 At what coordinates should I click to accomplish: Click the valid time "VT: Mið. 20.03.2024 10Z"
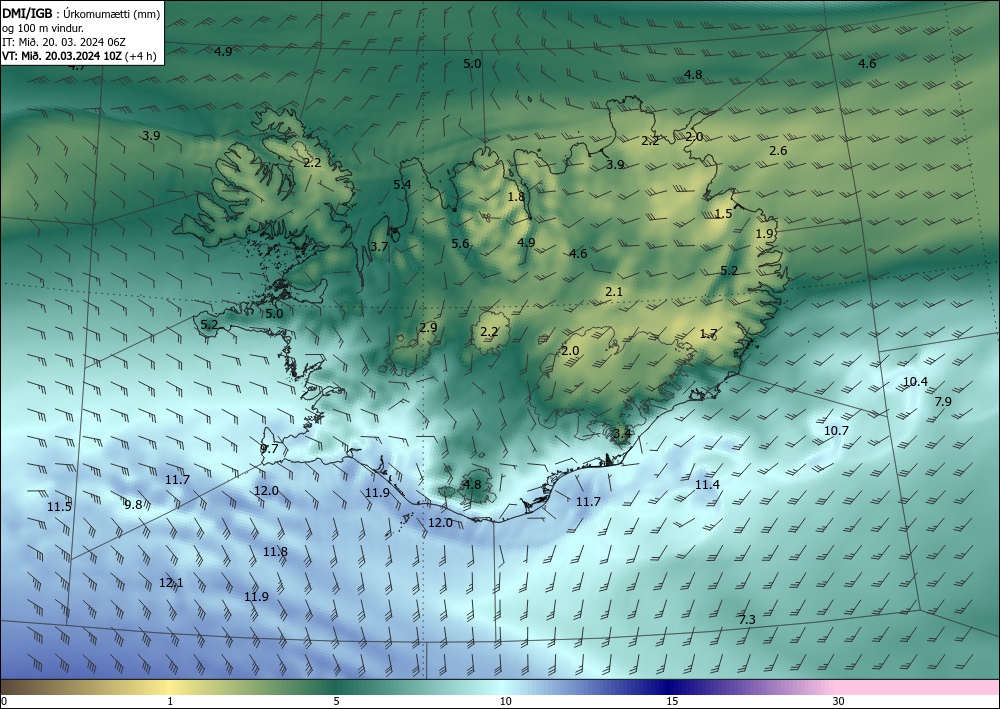62,55
